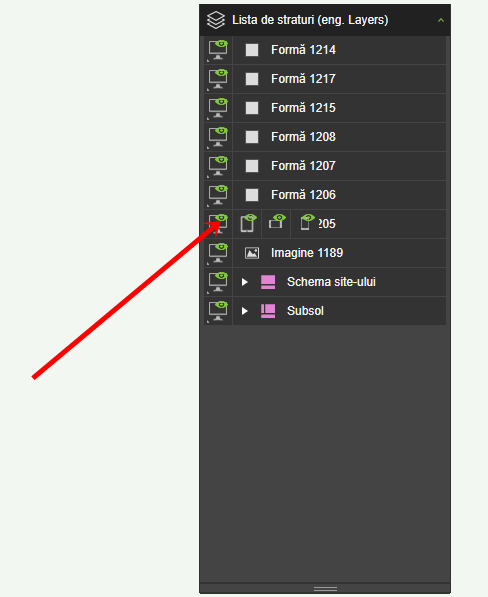Viewport: 488px width, 597px height.
Task: Toggle desktop visibility for Formă 1208
Action: click(x=218, y=137)
